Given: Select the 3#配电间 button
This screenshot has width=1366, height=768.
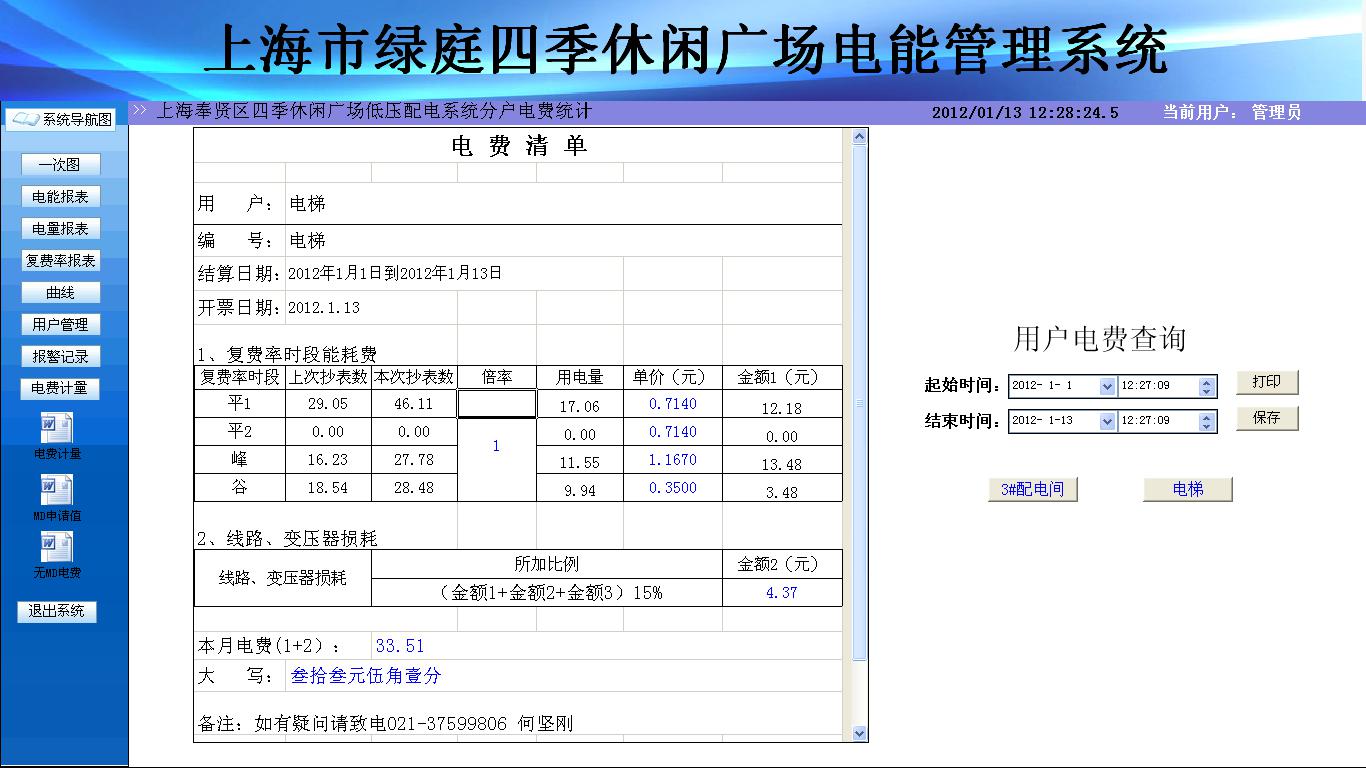Looking at the screenshot, I should [1032, 489].
